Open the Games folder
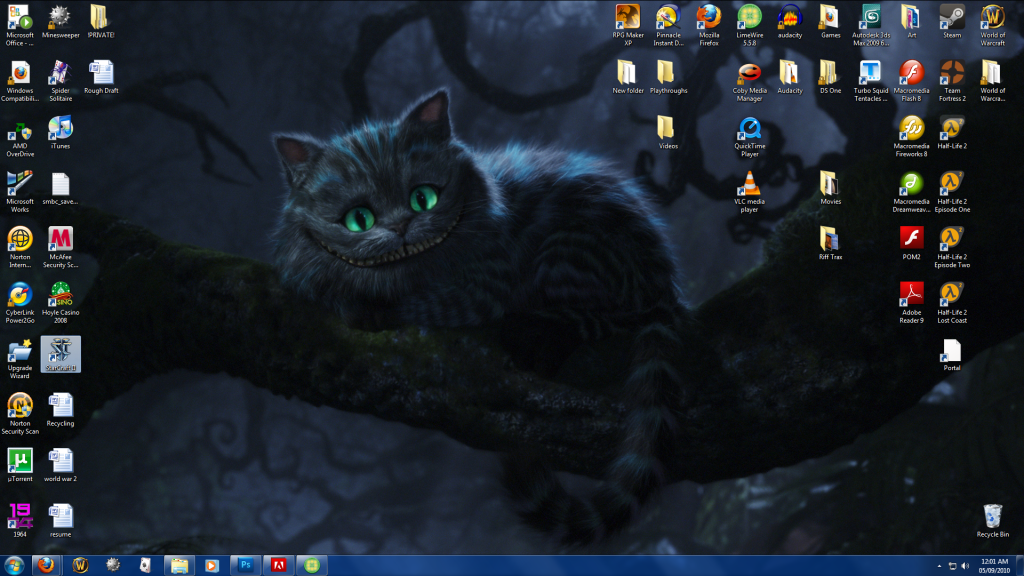The width and height of the screenshot is (1024, 576). pyautogui.click(x=830, y=21)
